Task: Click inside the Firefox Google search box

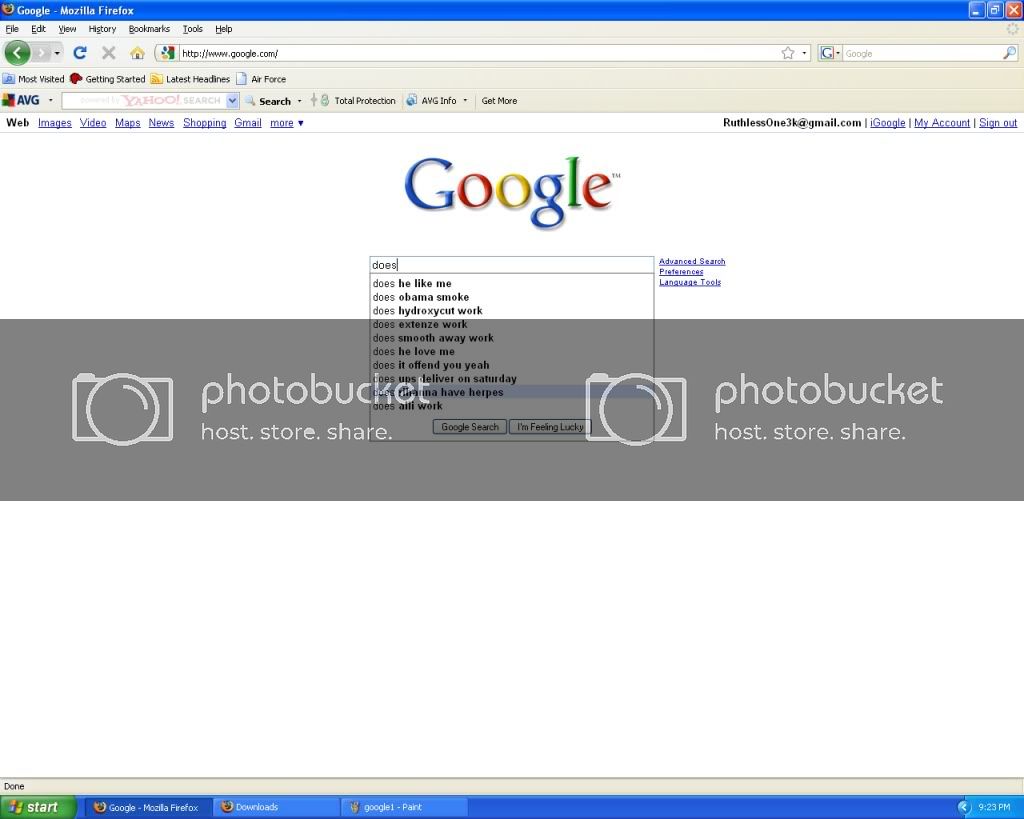Action: coord(922,54)
